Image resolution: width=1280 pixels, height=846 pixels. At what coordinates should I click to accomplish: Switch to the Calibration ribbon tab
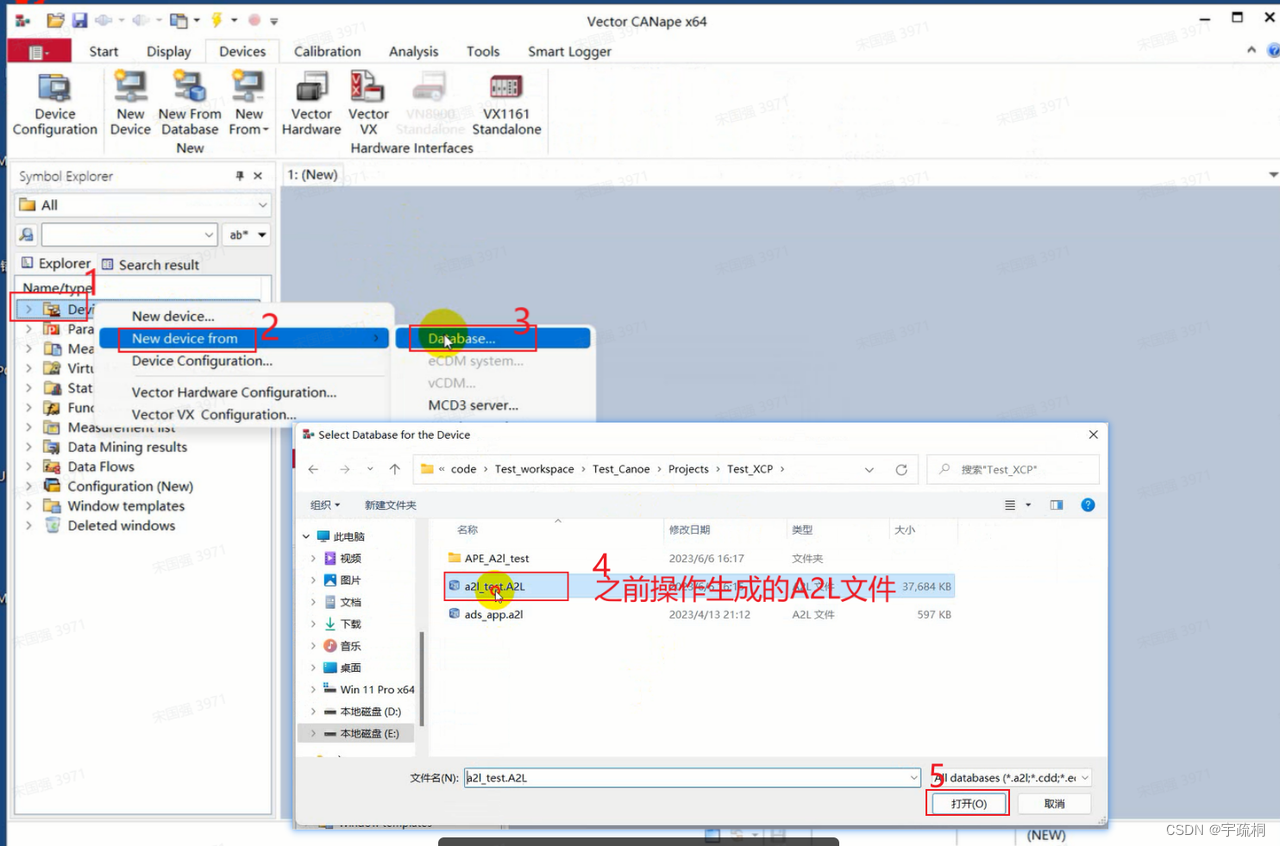coord(327,52)
